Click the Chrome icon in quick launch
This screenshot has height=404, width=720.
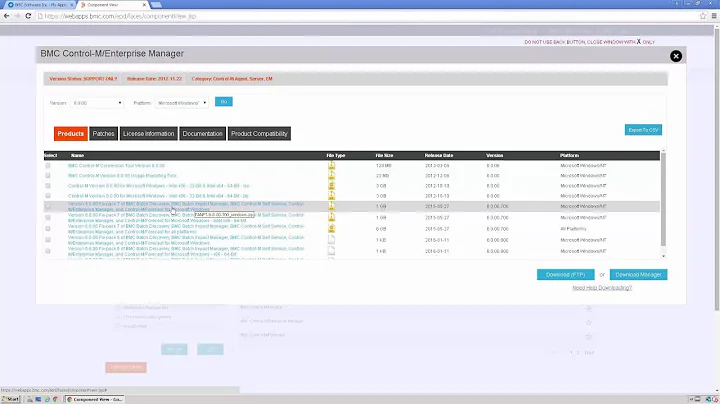coord(55,399)
